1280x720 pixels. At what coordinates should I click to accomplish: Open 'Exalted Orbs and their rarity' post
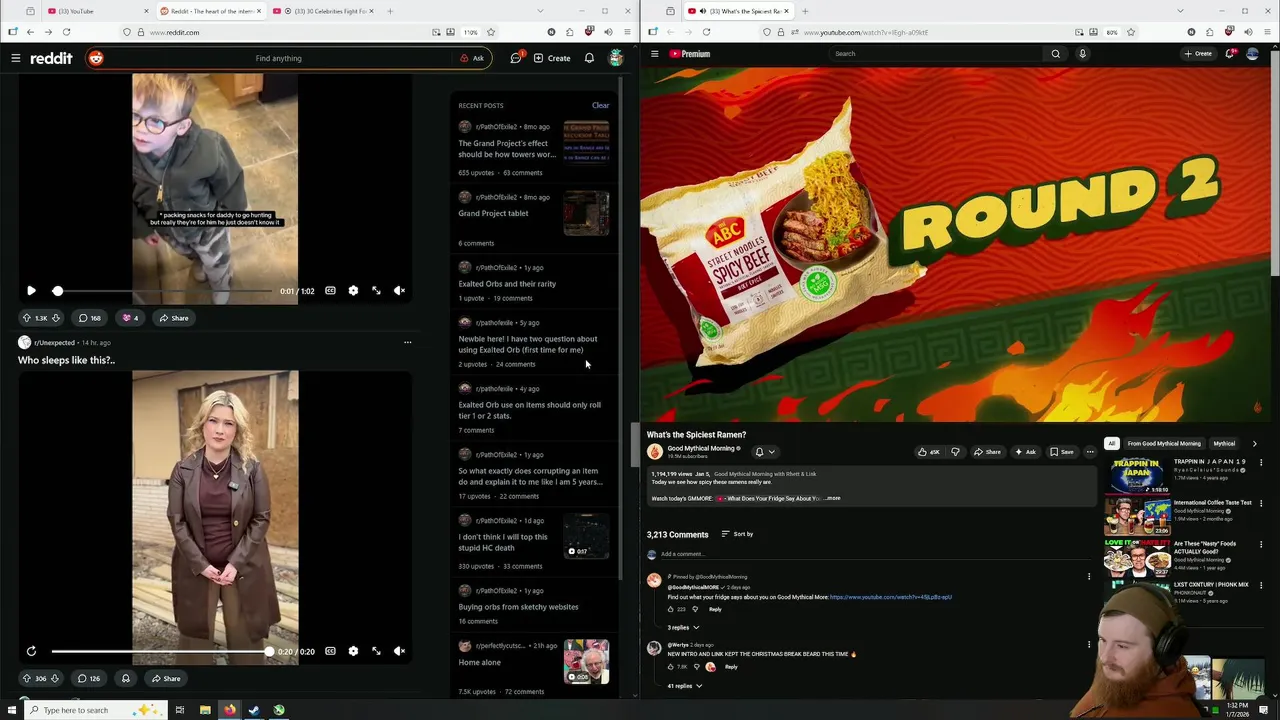tap(507, 284)
